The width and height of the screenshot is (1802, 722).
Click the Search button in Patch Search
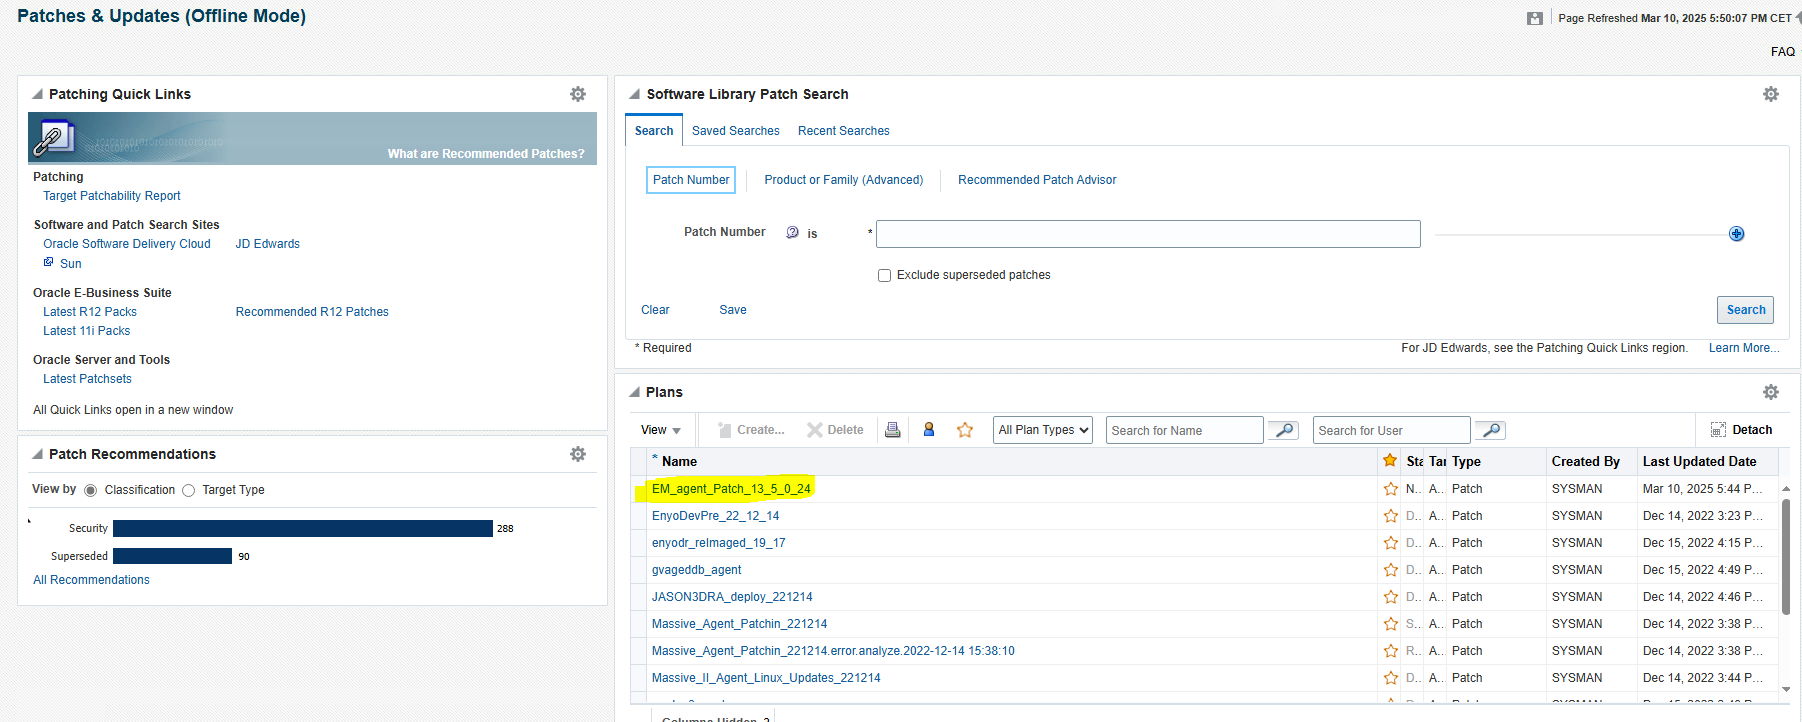point(1745,310)
